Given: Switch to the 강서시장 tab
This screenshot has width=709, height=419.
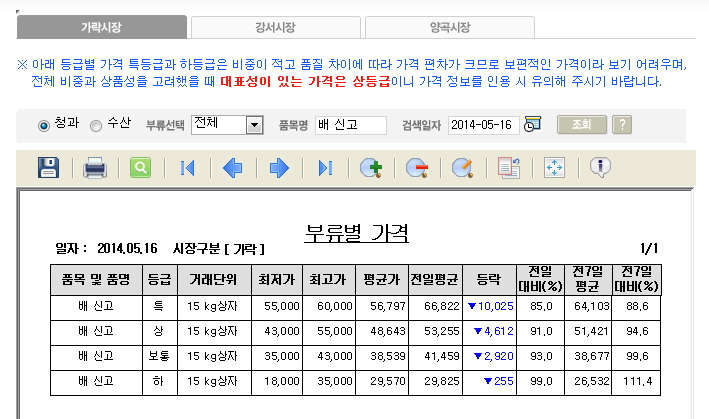Looking at the screenshot, I should (275, 27).
